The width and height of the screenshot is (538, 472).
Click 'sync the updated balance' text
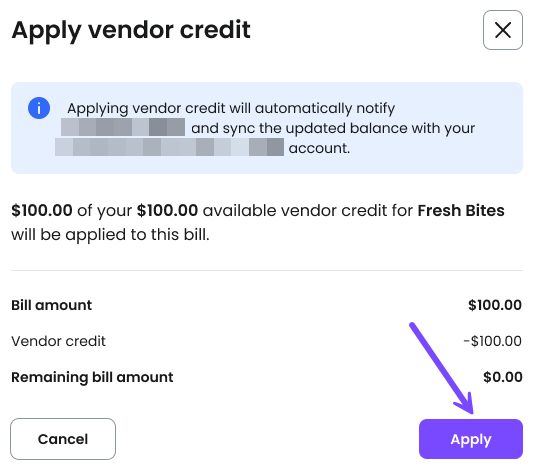[314, 128]
